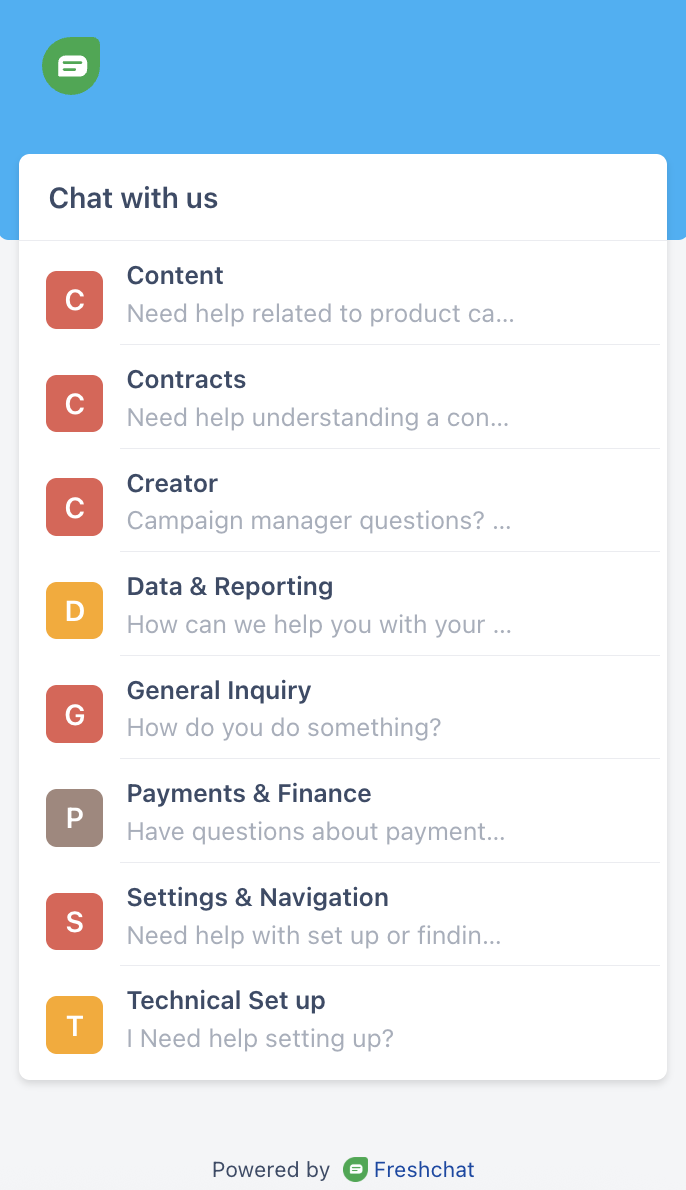Image resolution: width=686 pixels, height=1190 pixels.
Task: Click the orange T Technical Set up avatar
Action: tap(75, 1025)
